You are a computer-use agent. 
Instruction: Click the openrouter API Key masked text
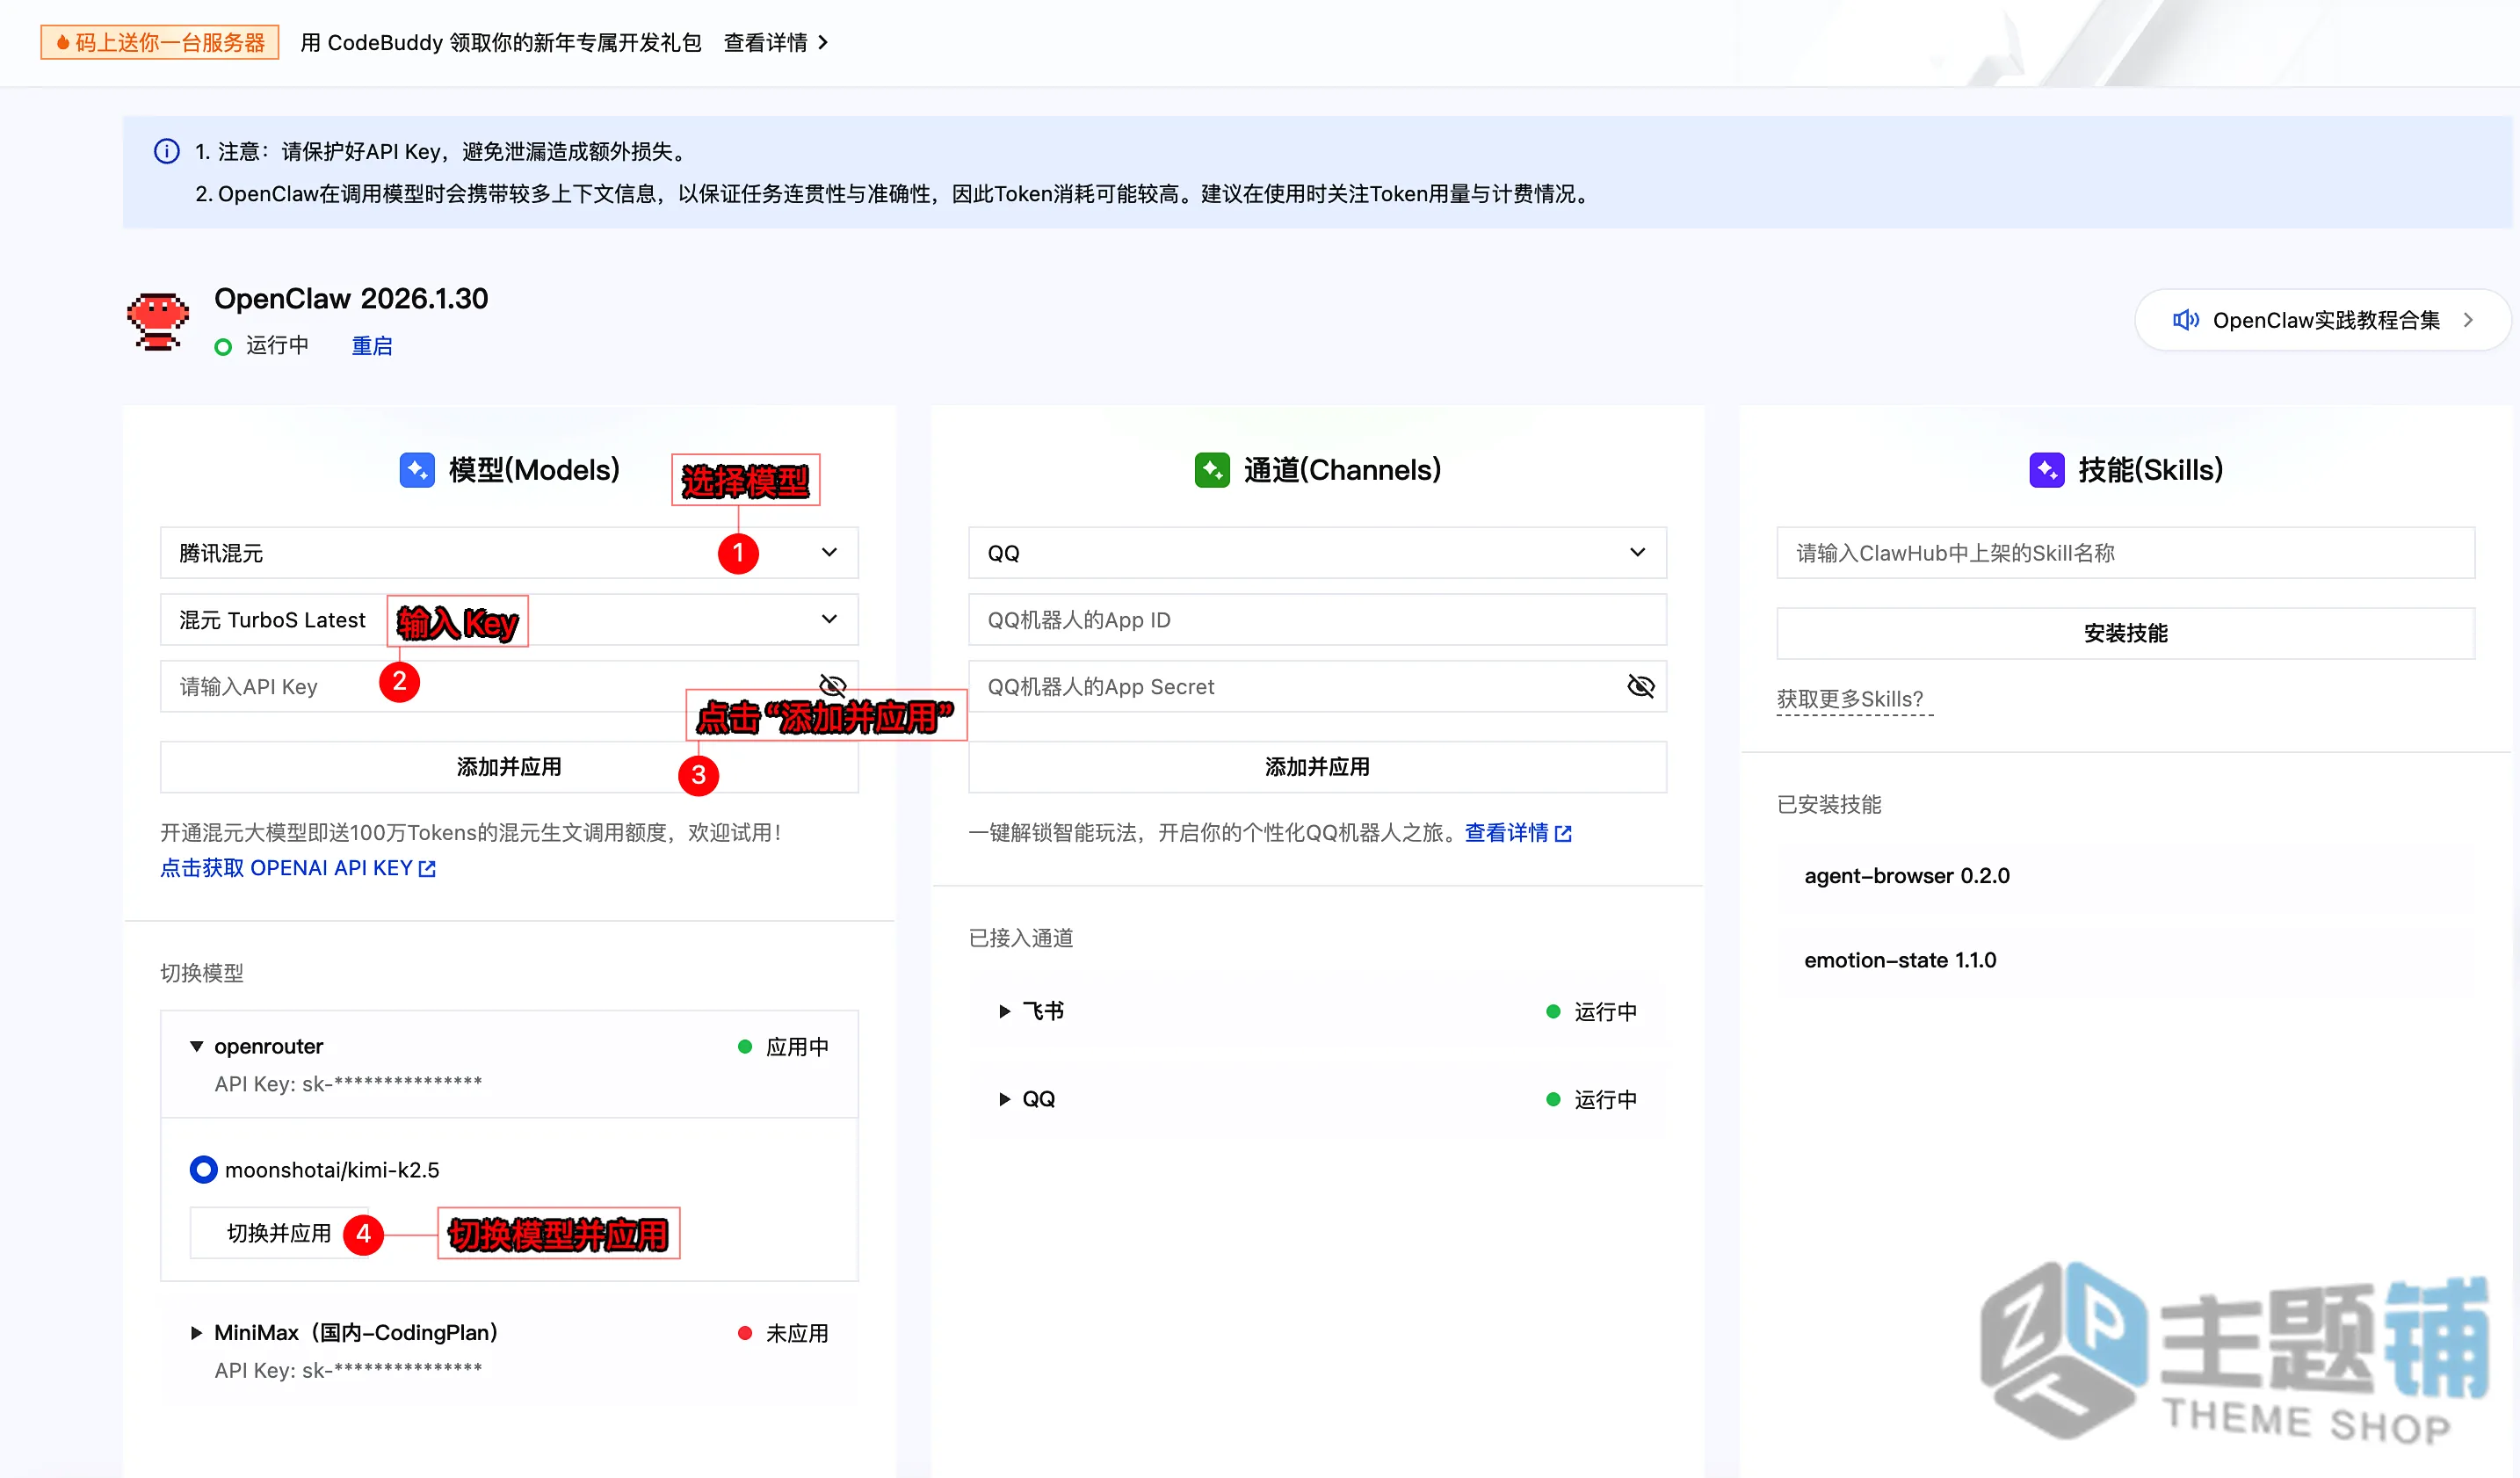(348, 1084)
